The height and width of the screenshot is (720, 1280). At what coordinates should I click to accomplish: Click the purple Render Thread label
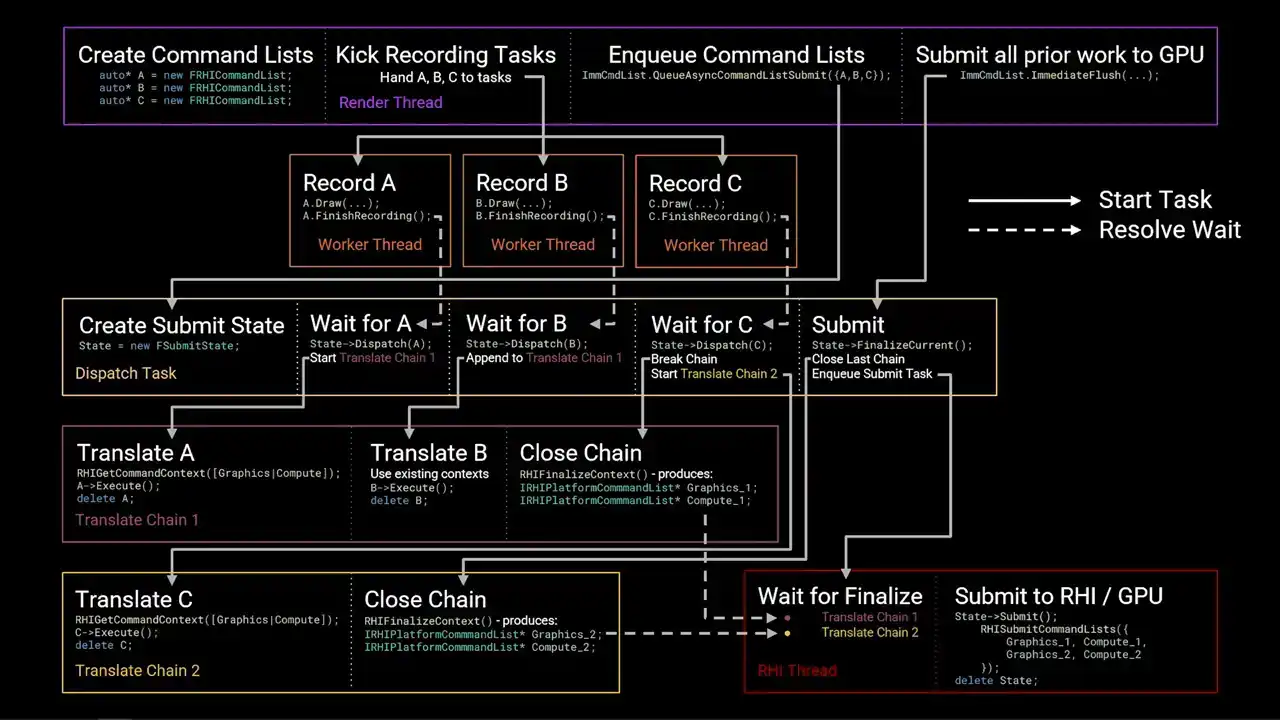pos(390,102)
